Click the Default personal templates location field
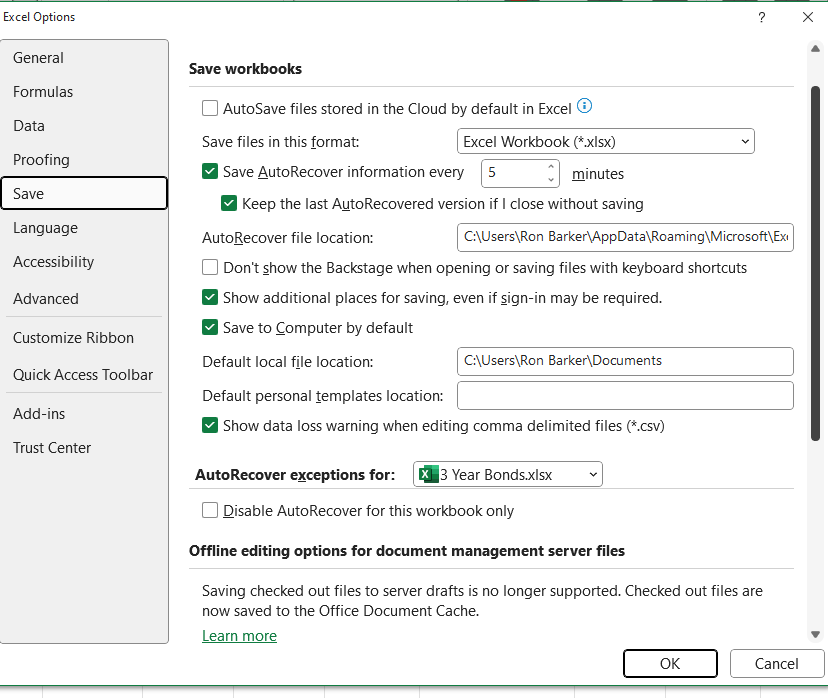This screenshot has width=828, height=698. click(x=625, y=395)
